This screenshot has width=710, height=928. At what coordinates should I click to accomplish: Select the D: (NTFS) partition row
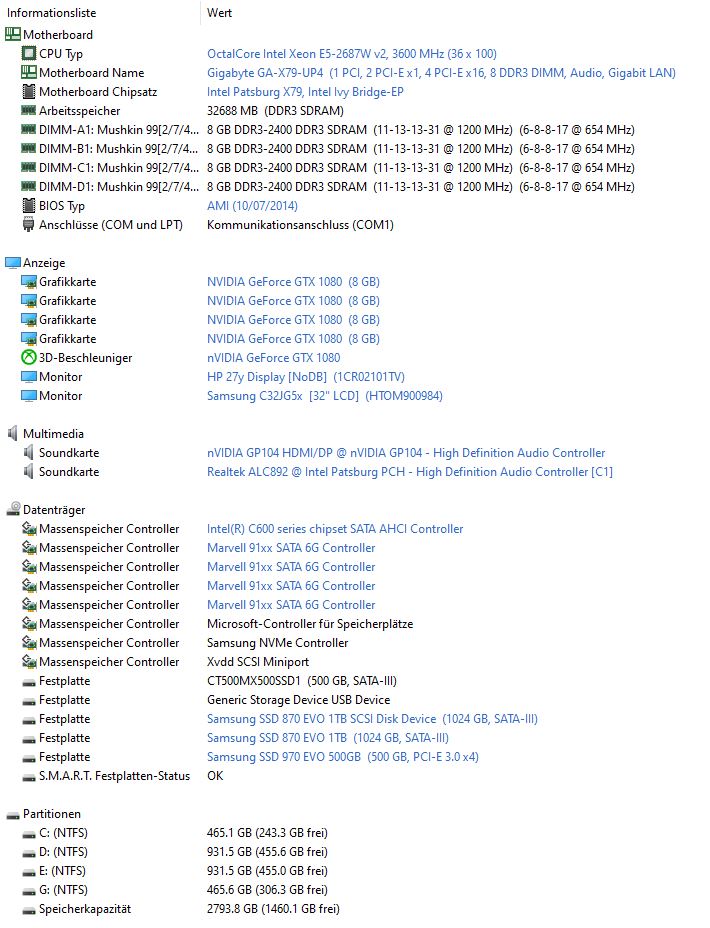(x=63, y=851)
